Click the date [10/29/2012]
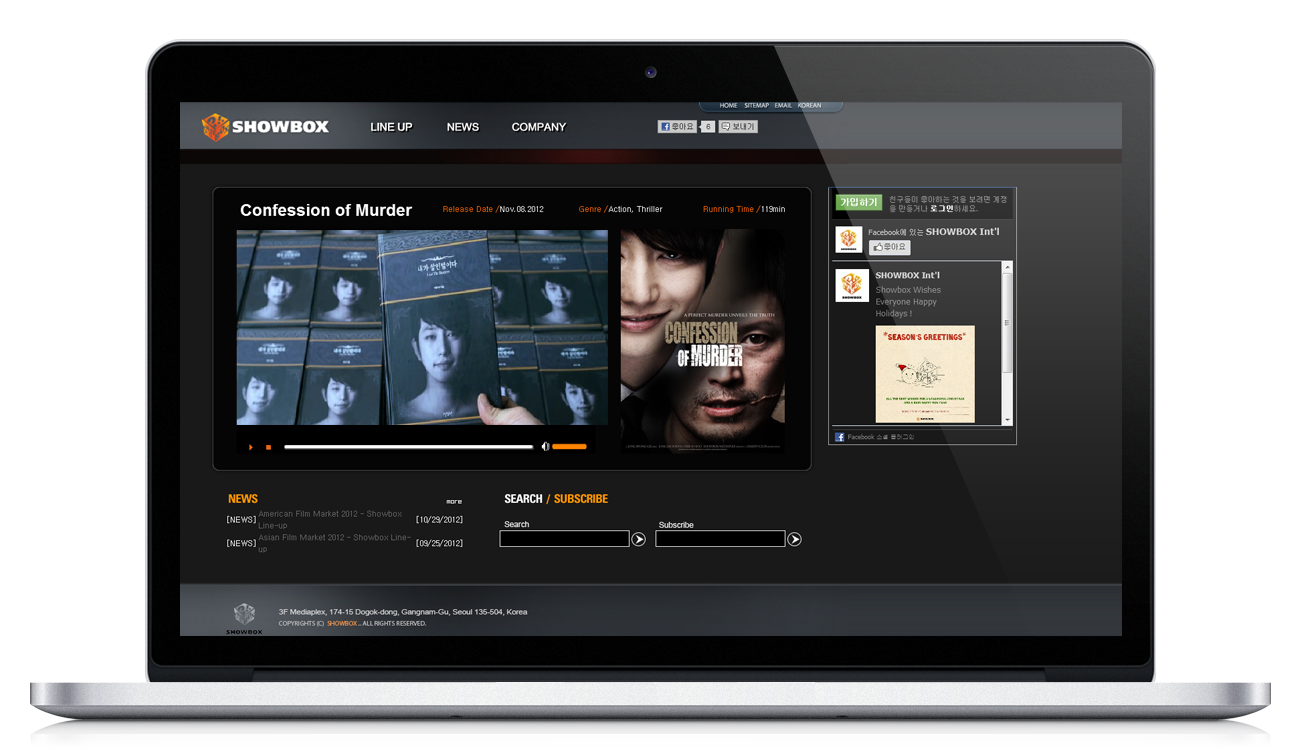The image size is (1300, 750). coord(439,520)
